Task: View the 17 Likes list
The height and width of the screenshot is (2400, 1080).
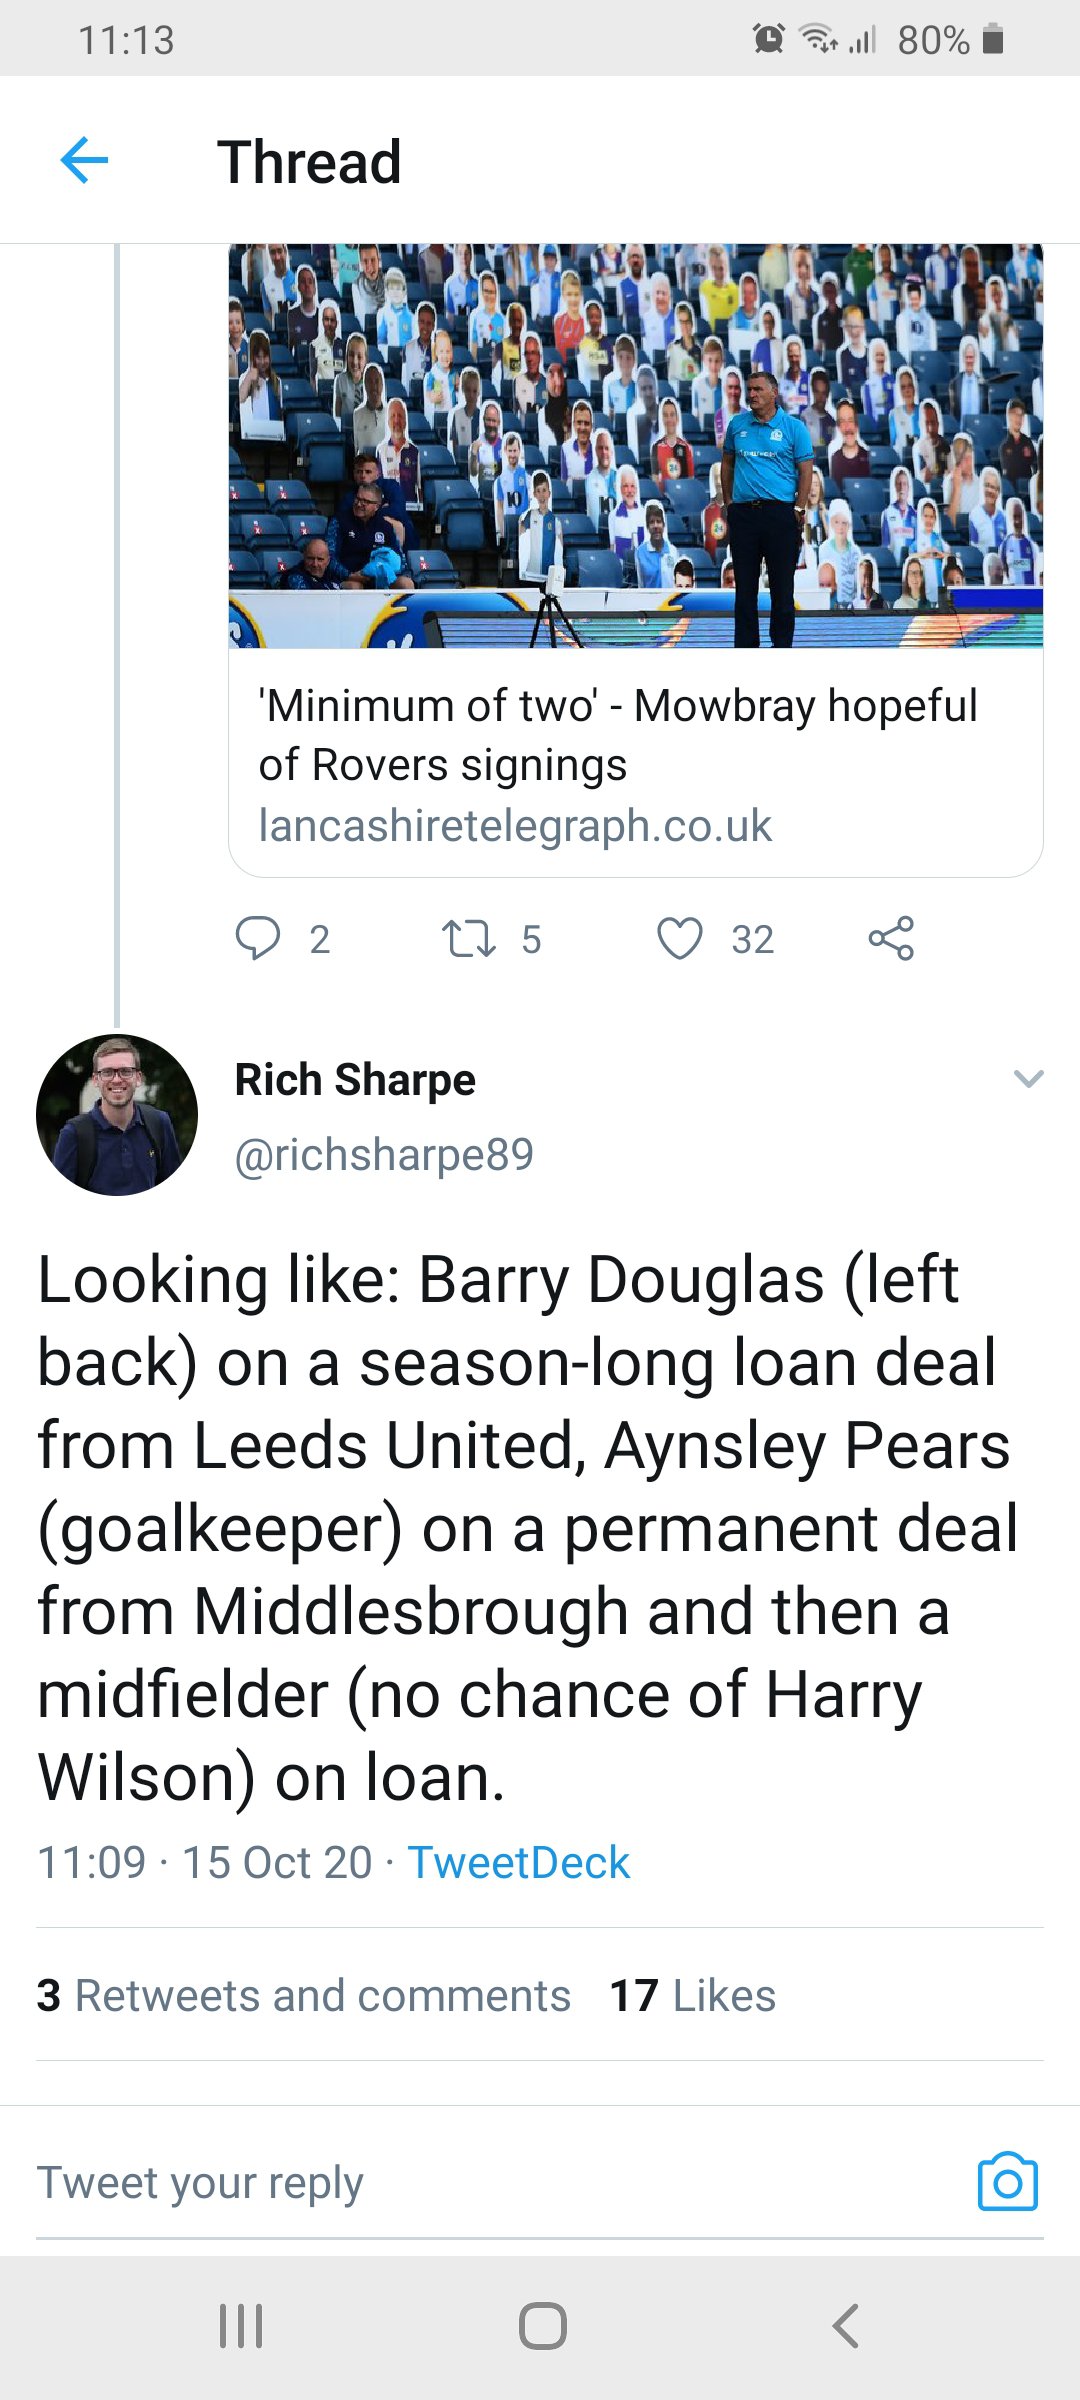Action: coord(693,1996)
